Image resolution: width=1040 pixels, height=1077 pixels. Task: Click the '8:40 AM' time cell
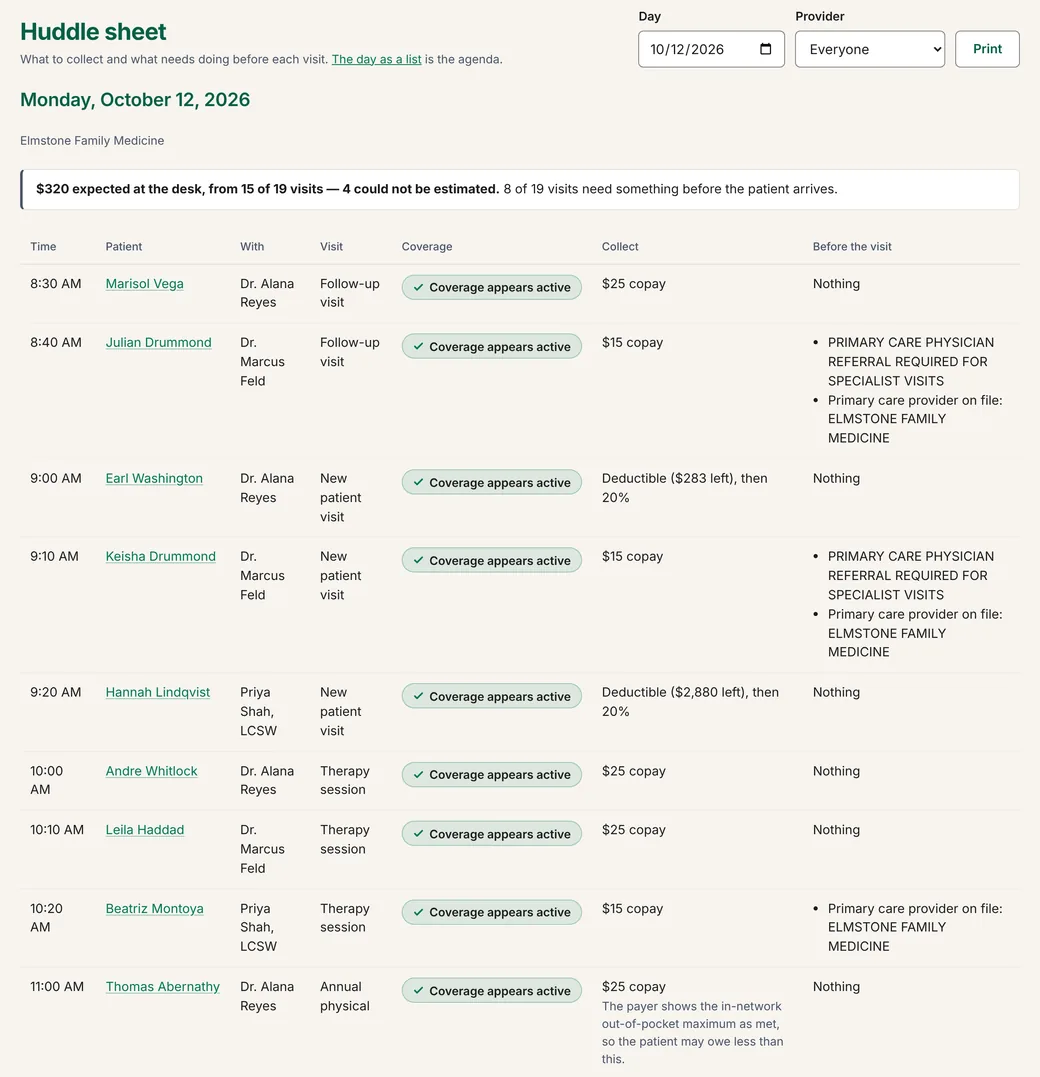pos(56,342)
